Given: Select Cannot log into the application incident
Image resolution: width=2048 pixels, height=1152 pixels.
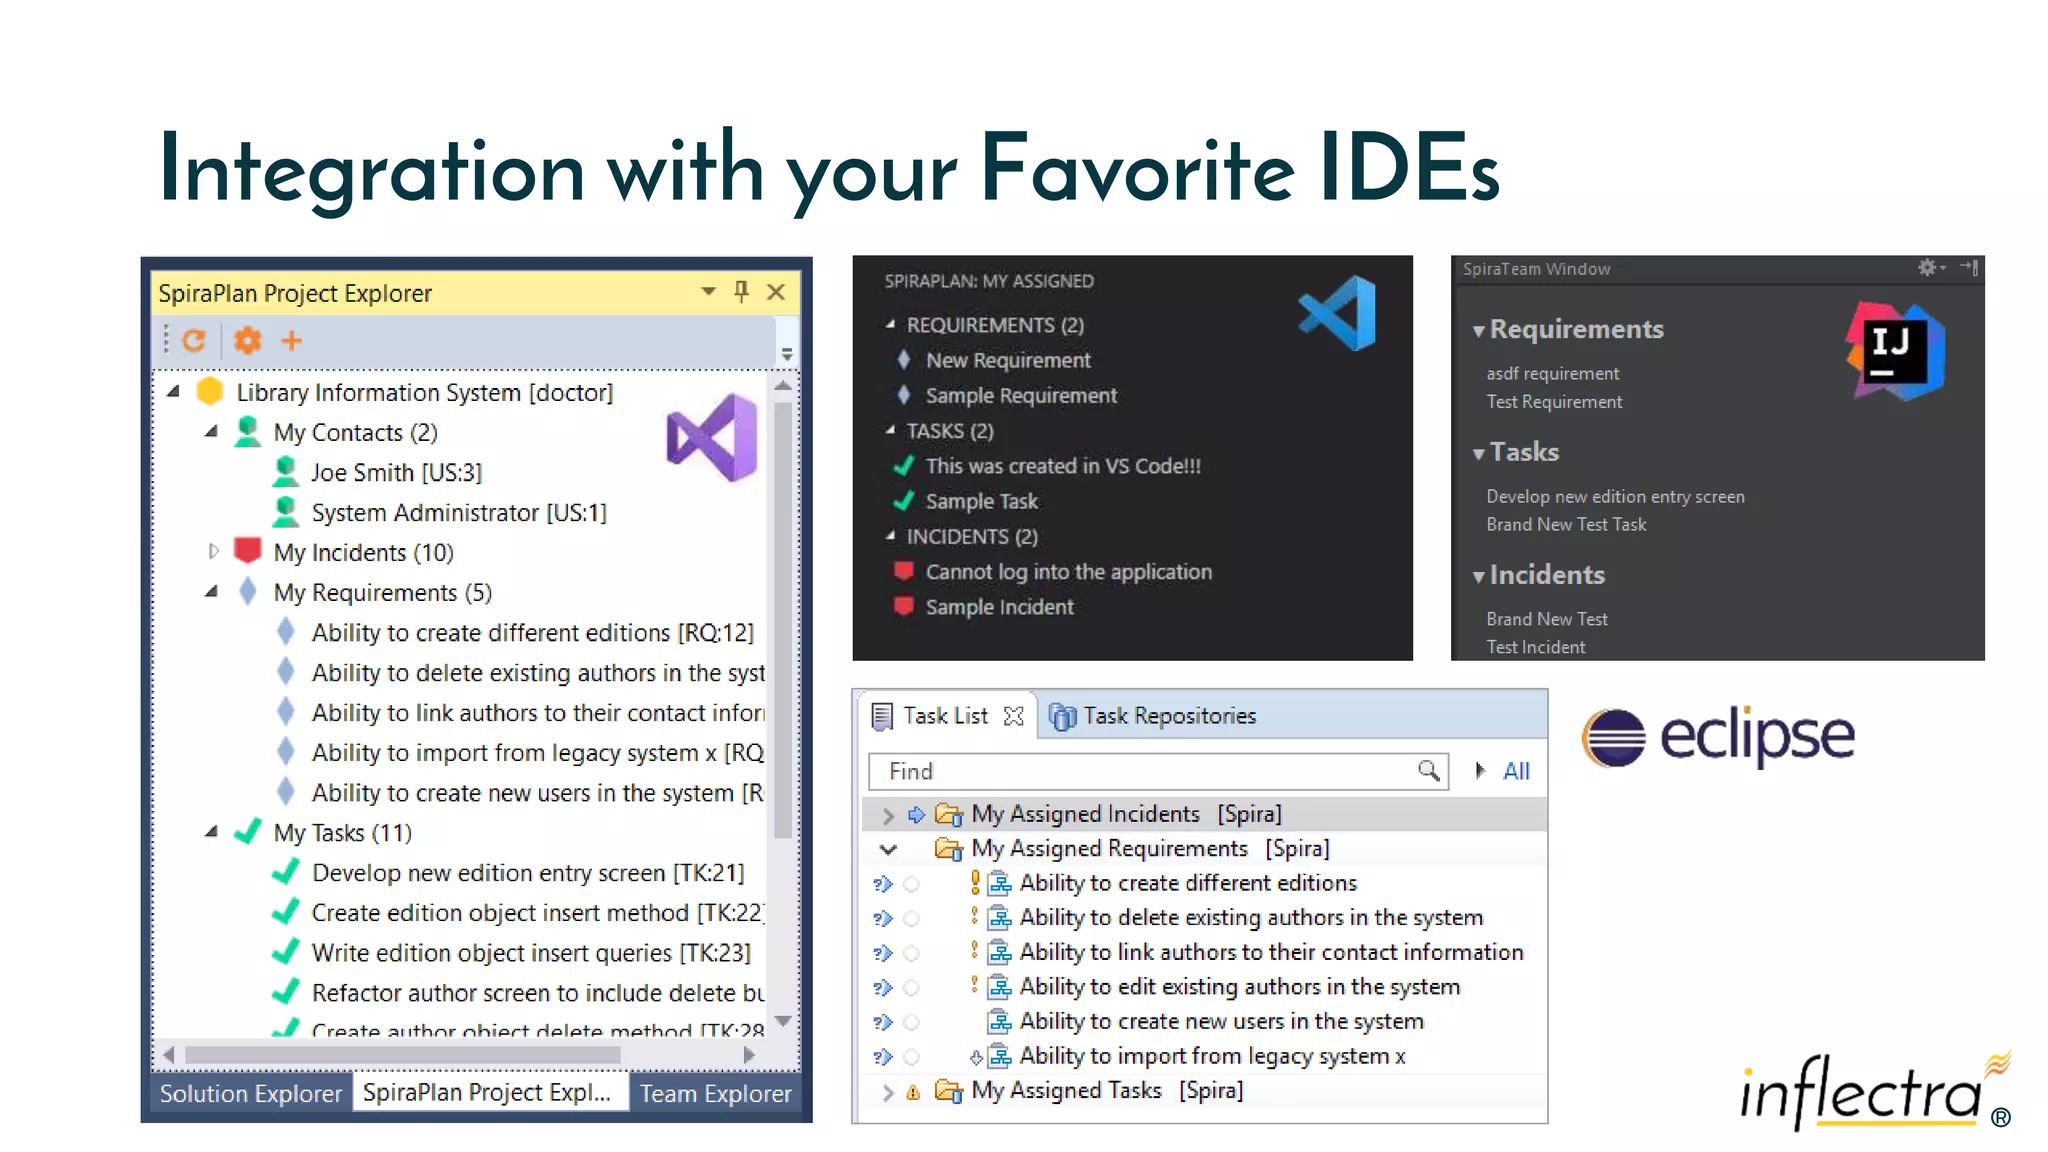Looking at the screenshot, I should tap(1068, 572).
